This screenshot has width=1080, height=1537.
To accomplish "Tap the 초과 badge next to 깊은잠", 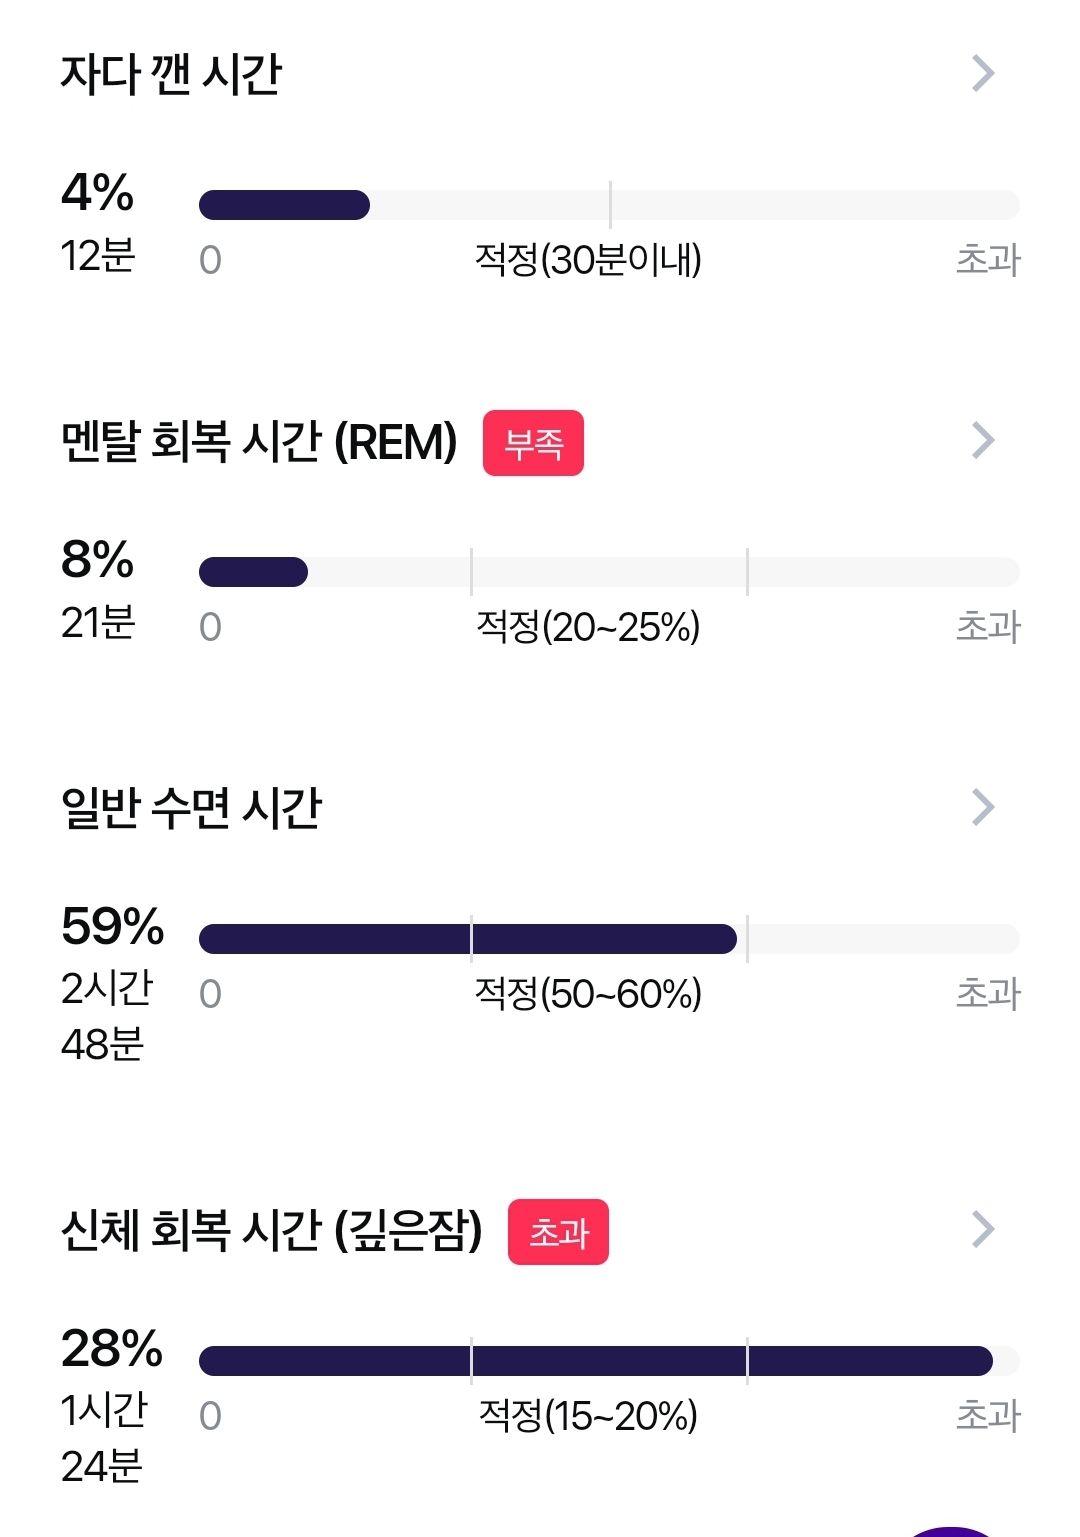I will (558, 1232).
